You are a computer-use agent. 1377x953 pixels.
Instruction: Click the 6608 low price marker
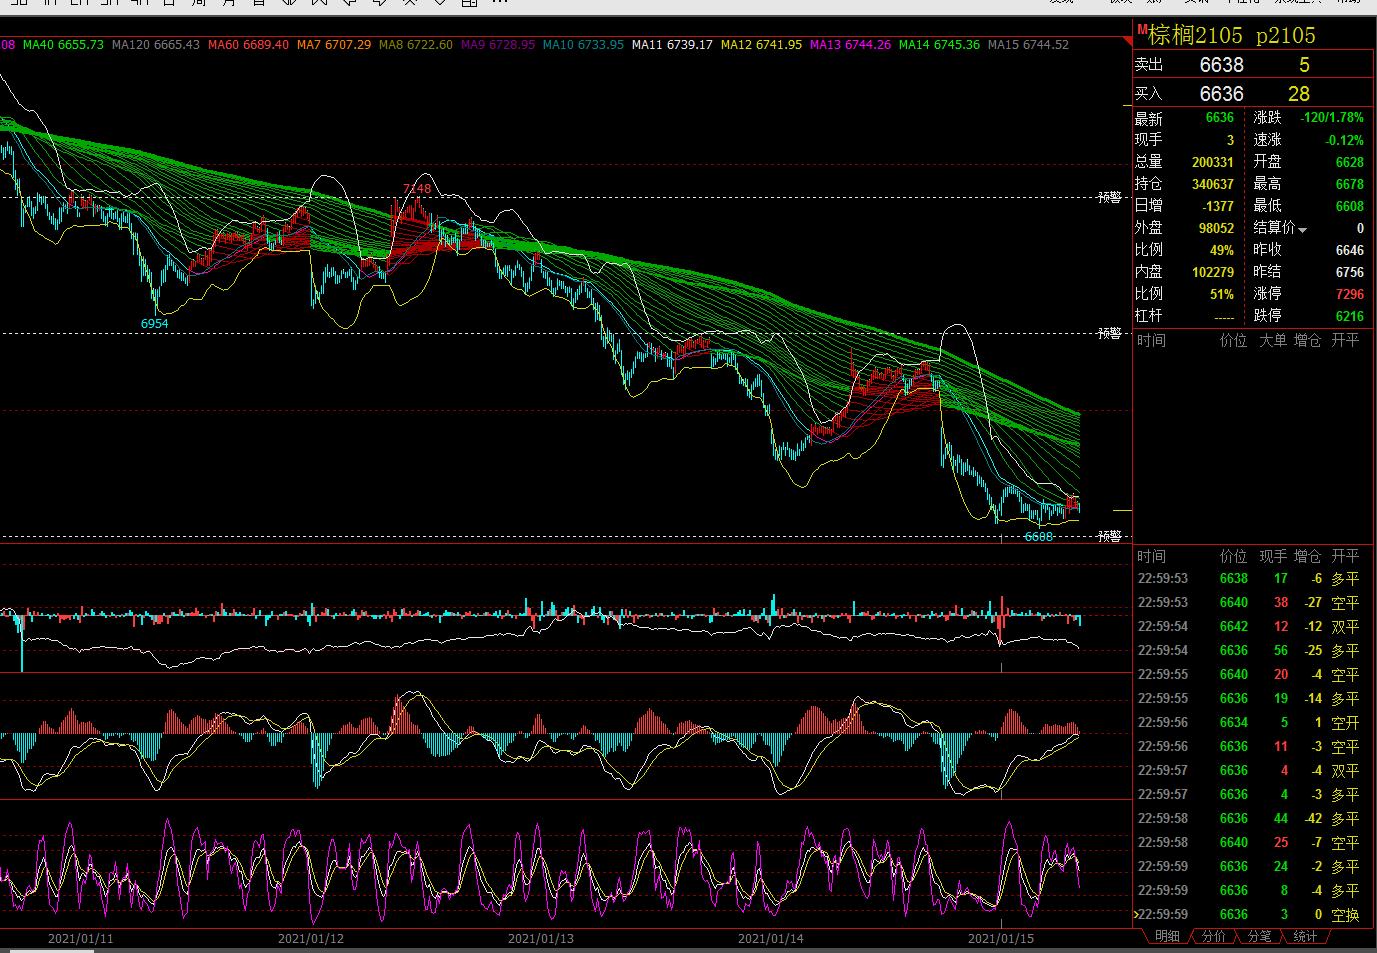(1038, 537)
